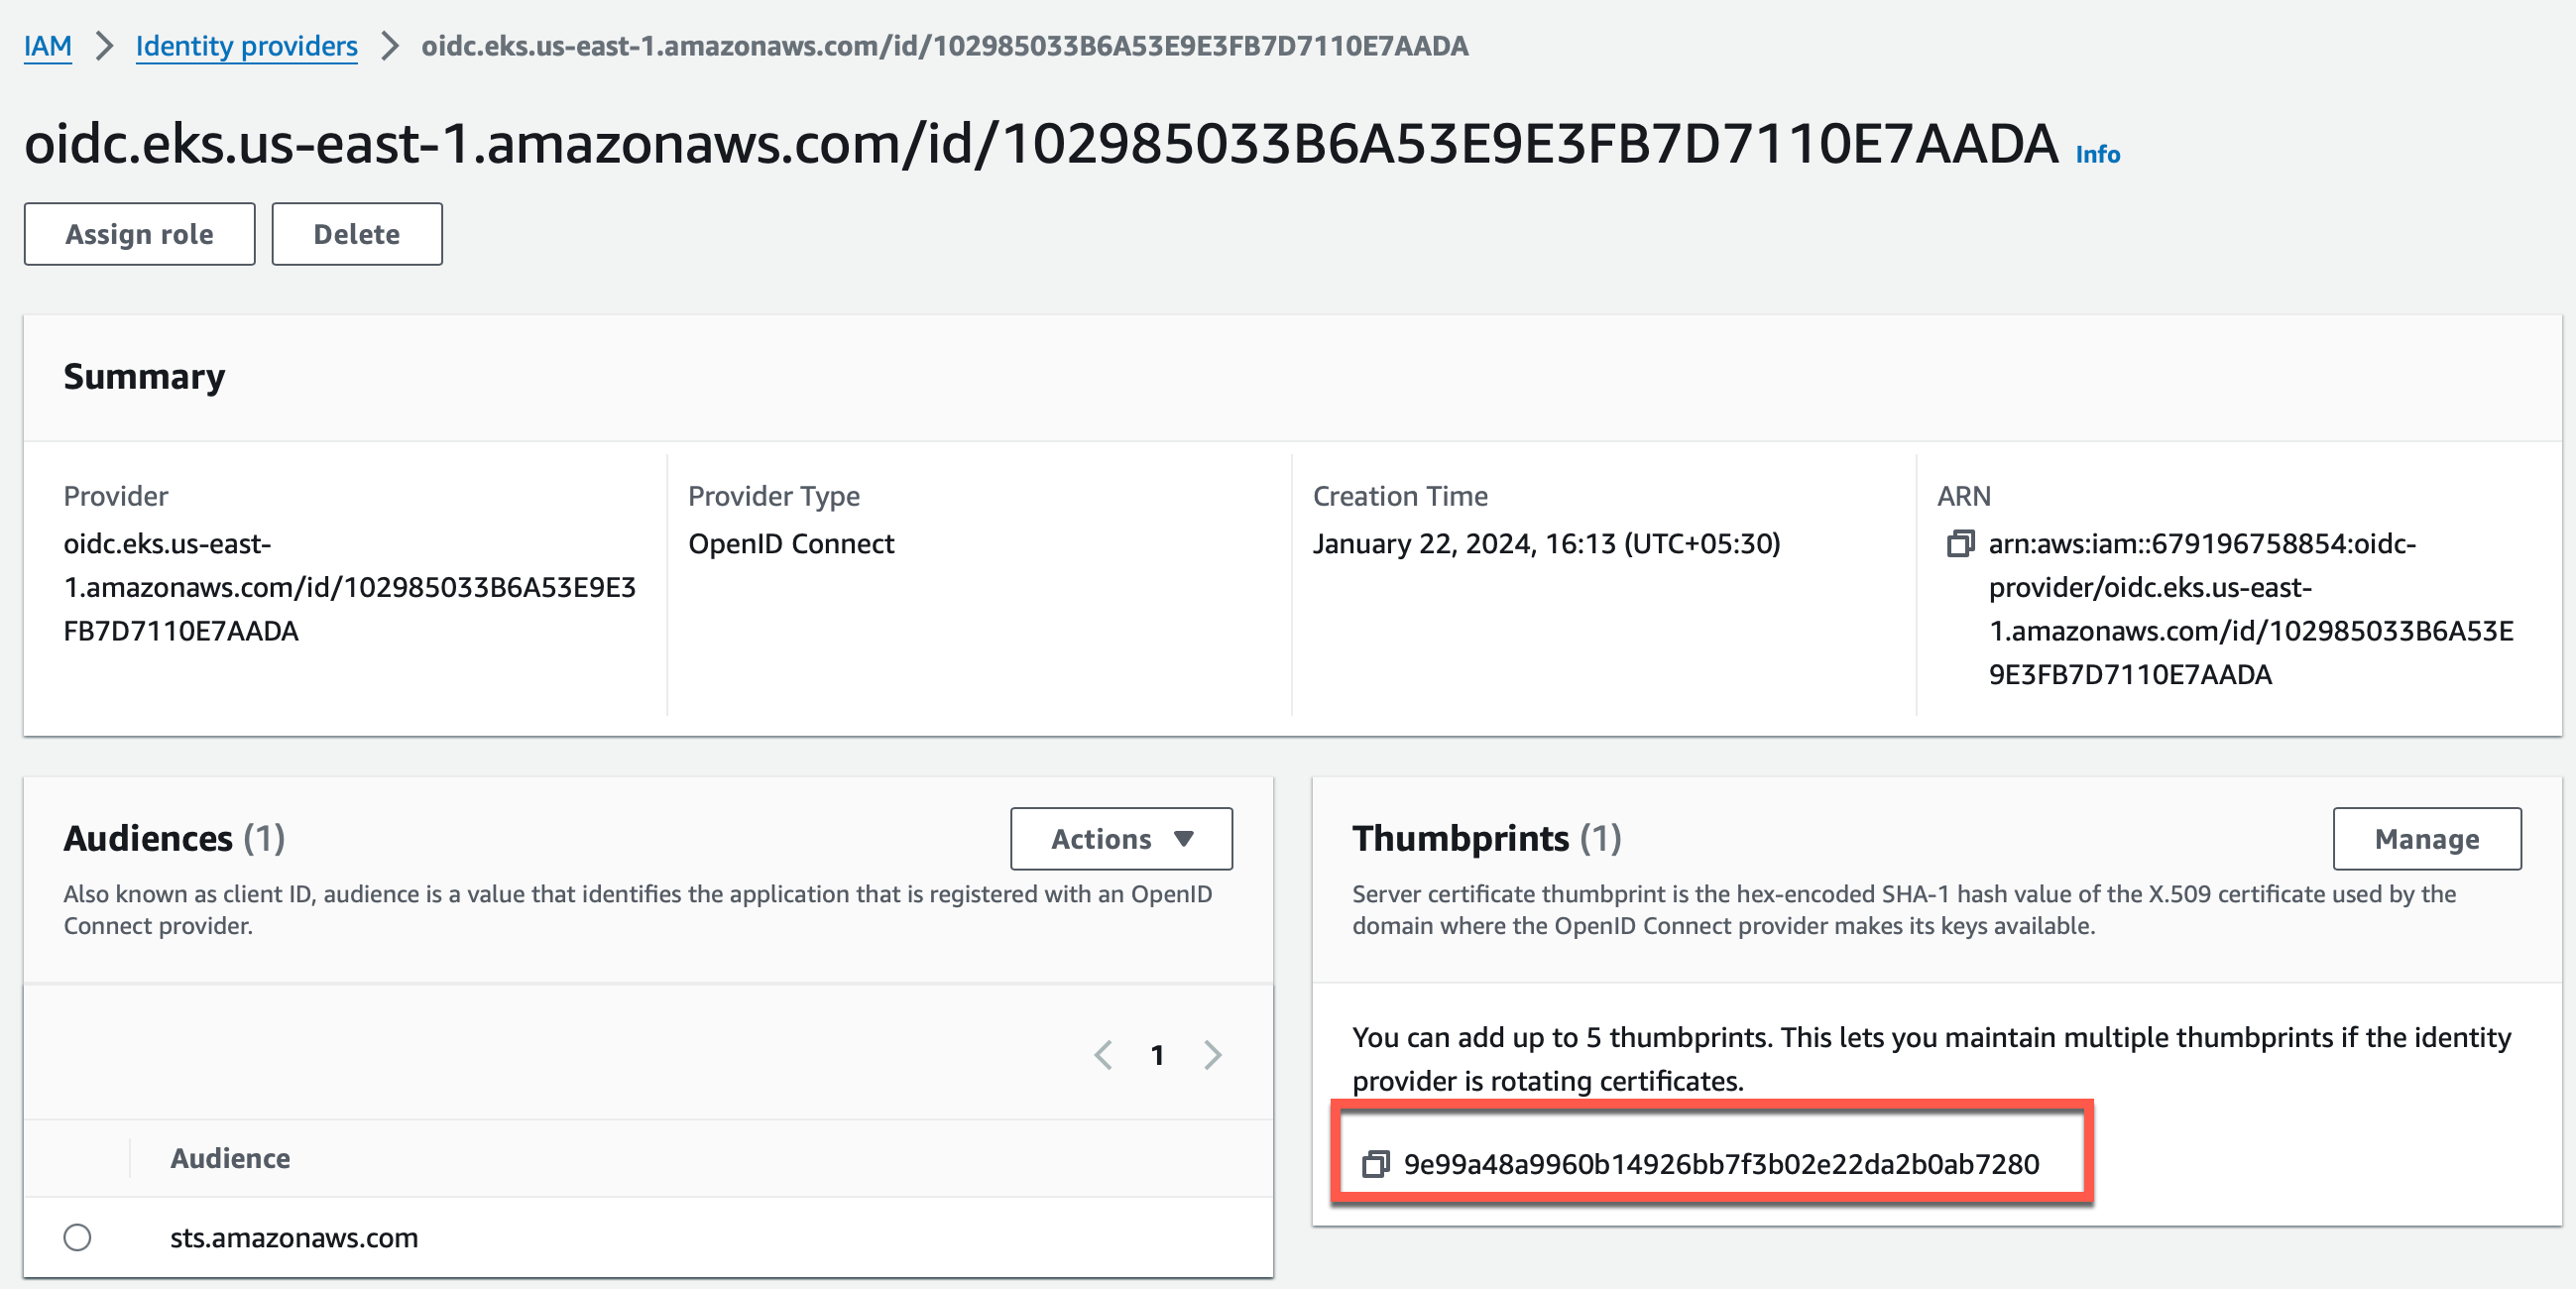Navigate to IAM breadcrumb link
2576x1289 pixels.
(48, 46)
